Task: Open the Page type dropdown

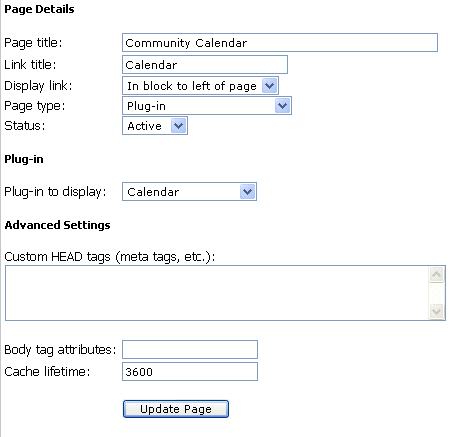Action: 207,106
